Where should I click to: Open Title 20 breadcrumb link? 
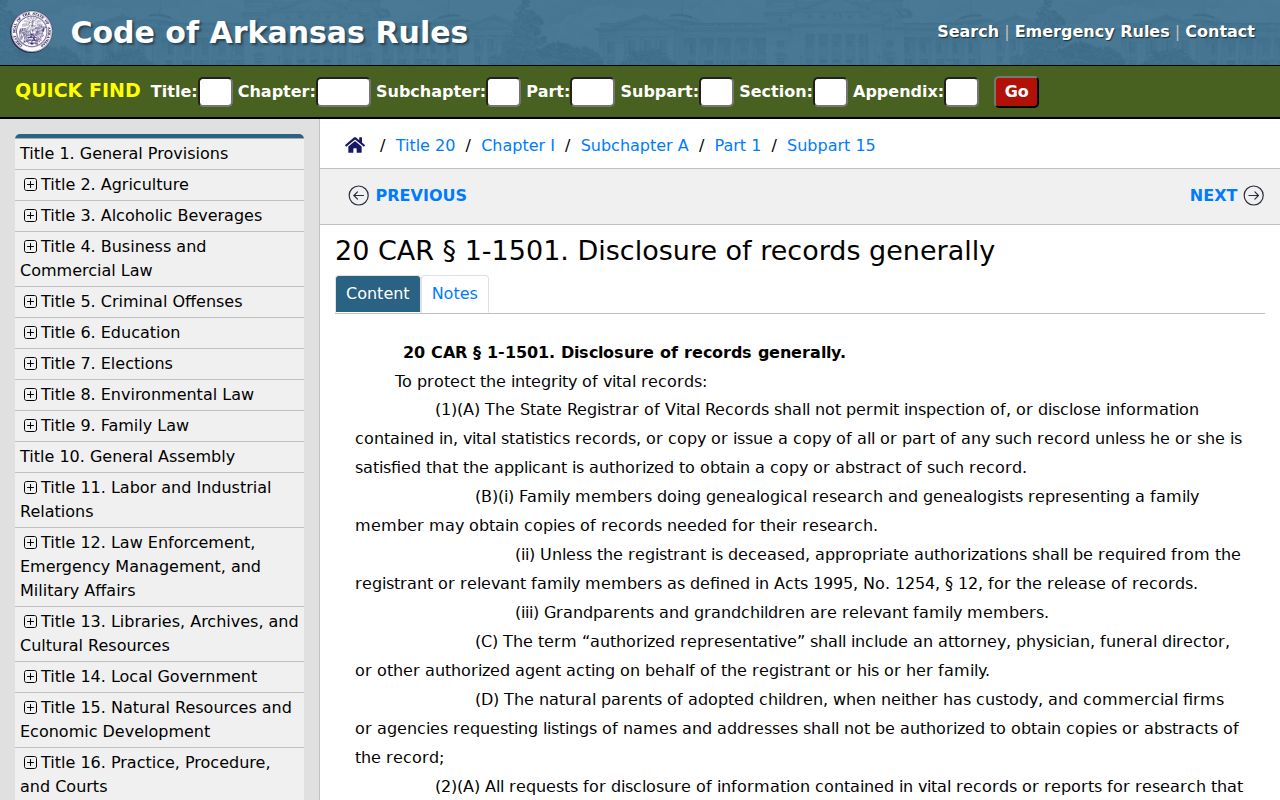[426, 145]
